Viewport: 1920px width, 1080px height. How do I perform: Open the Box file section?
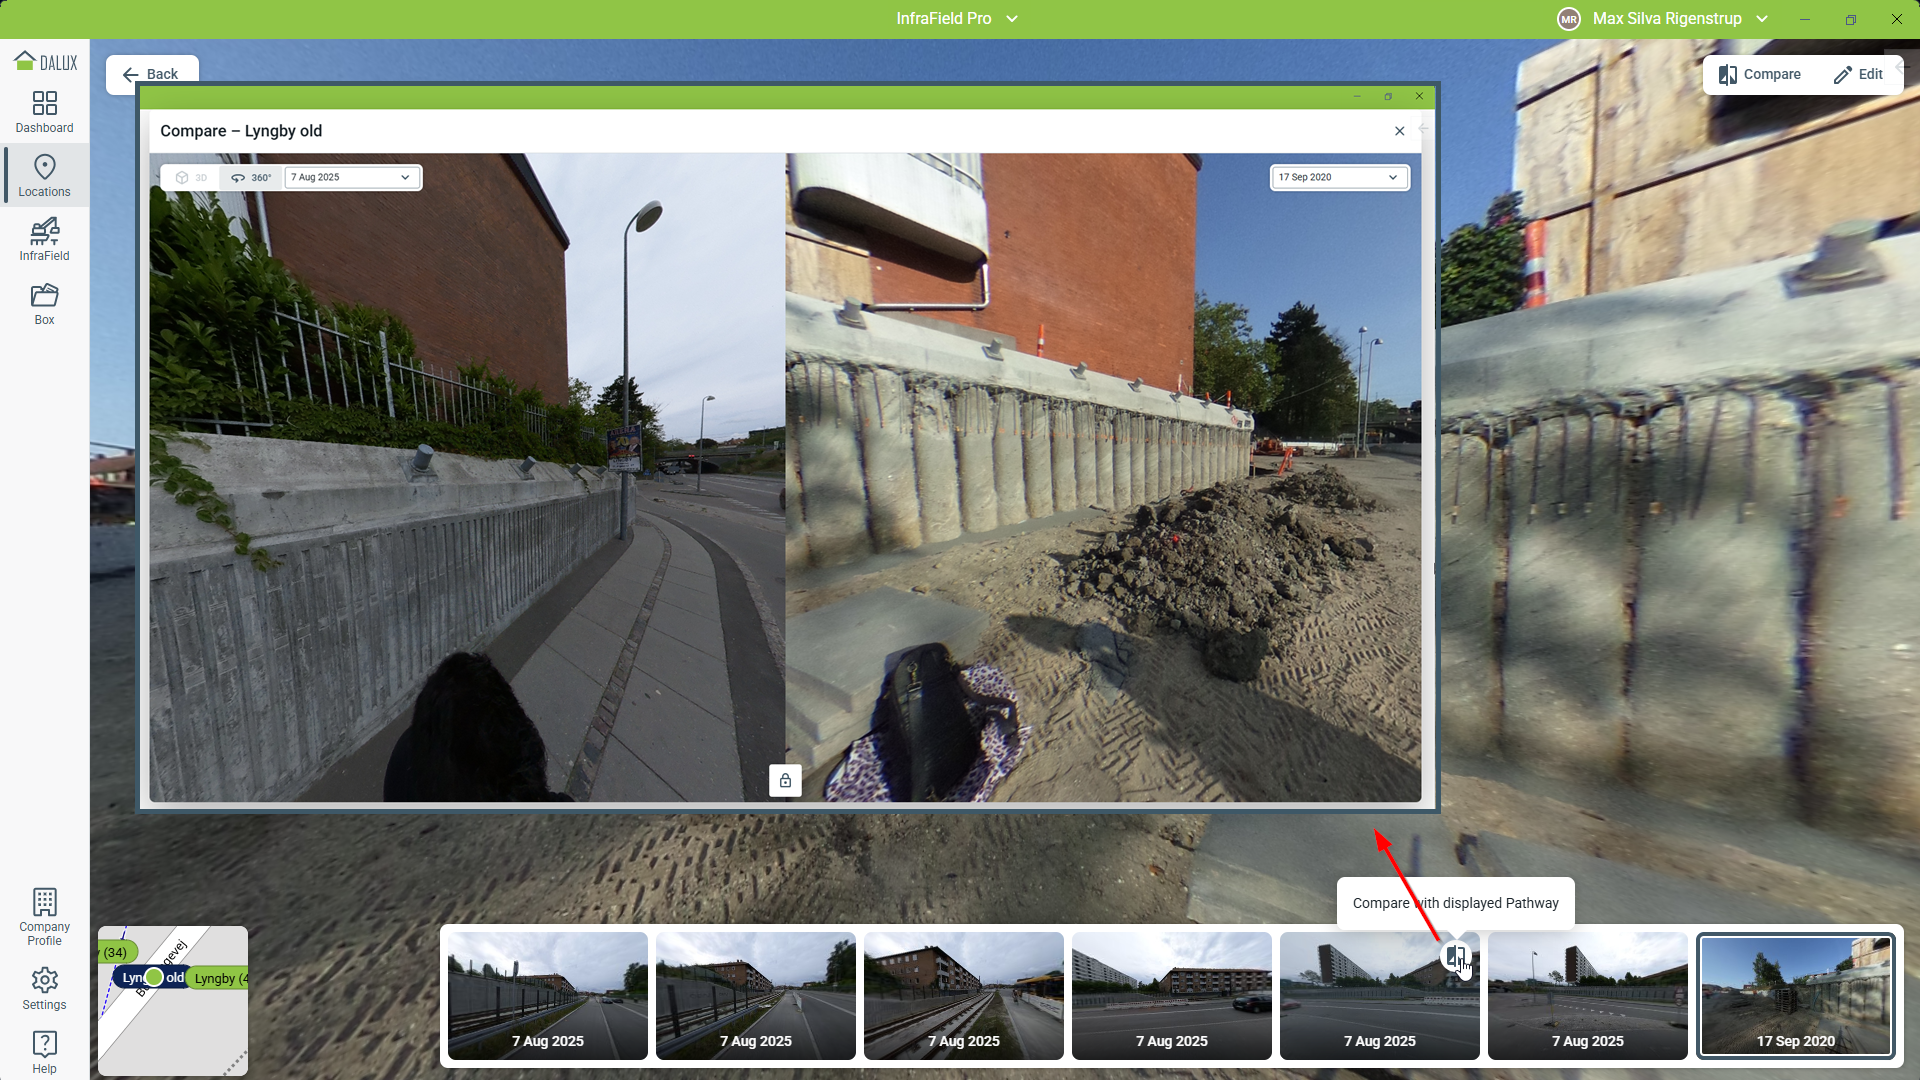pyautogui.click(x=44, y=304)
